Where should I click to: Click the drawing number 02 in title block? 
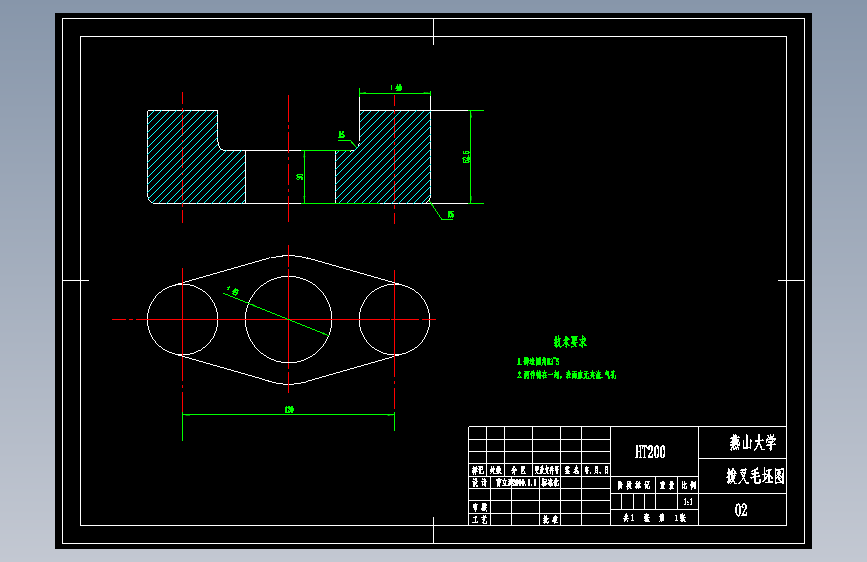741,510
